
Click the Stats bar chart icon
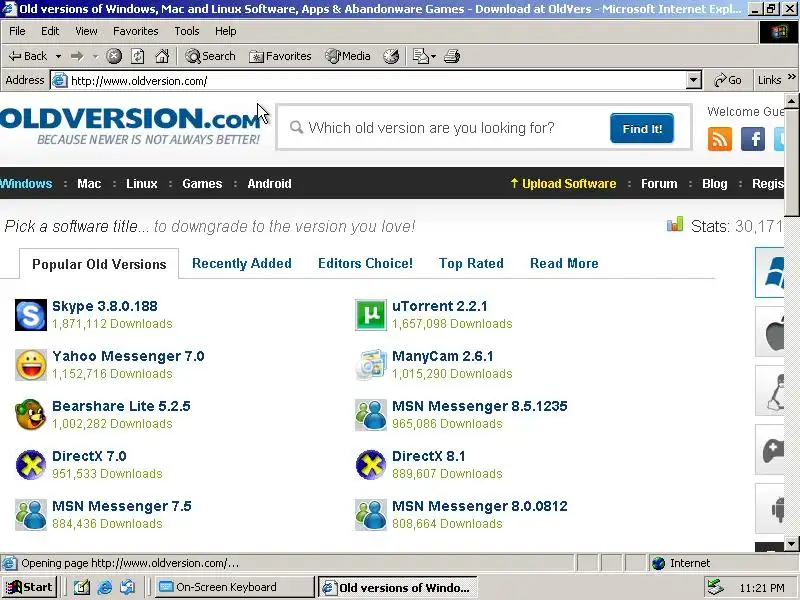click(675, 224)
